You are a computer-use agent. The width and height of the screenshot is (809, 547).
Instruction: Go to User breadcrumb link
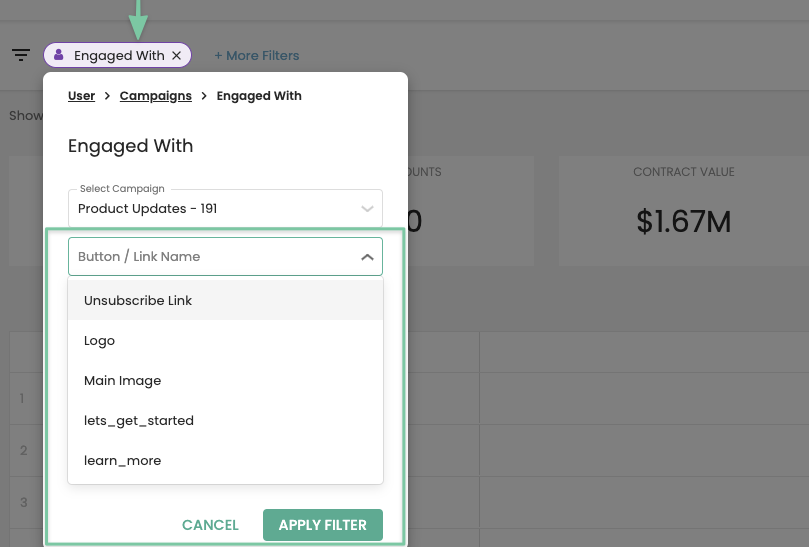[x=82, y=96]
